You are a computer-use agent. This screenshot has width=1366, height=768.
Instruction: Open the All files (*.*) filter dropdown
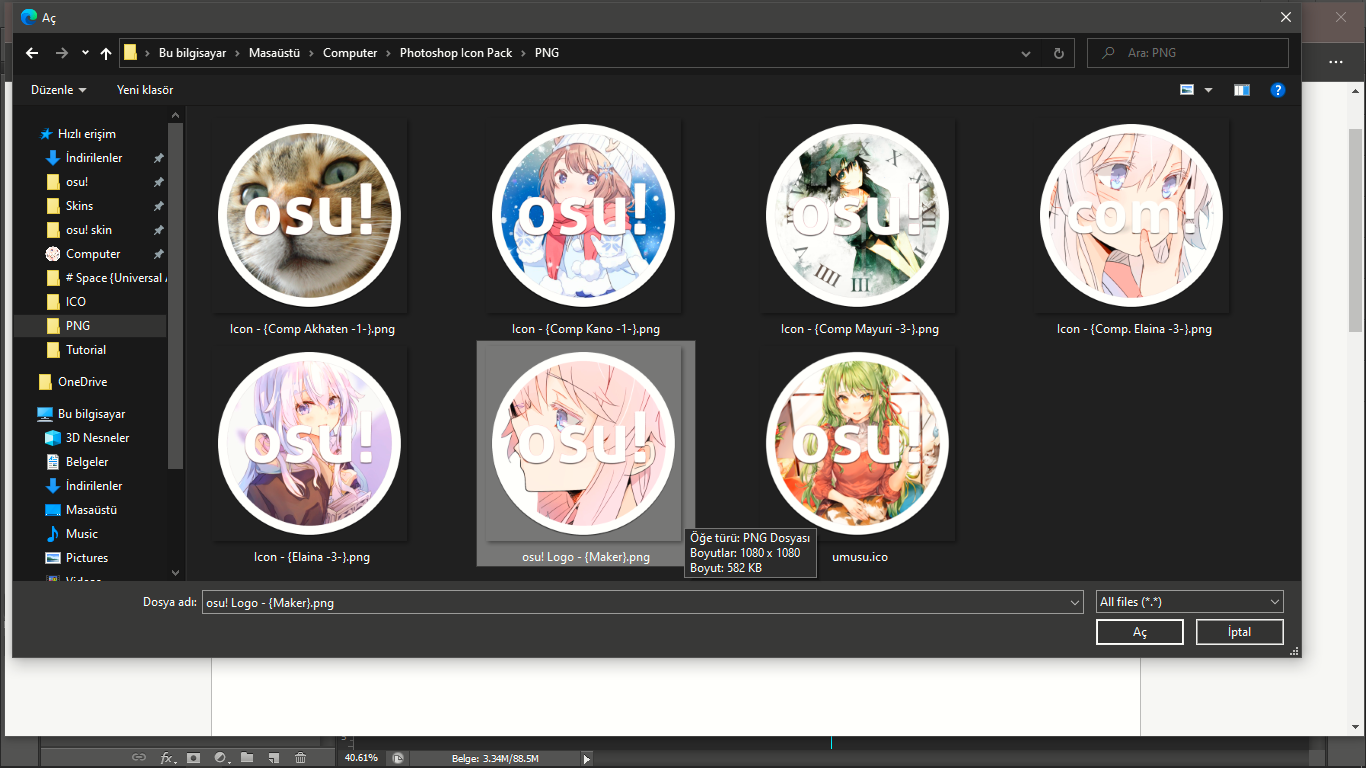click(x=1190, y=602)
